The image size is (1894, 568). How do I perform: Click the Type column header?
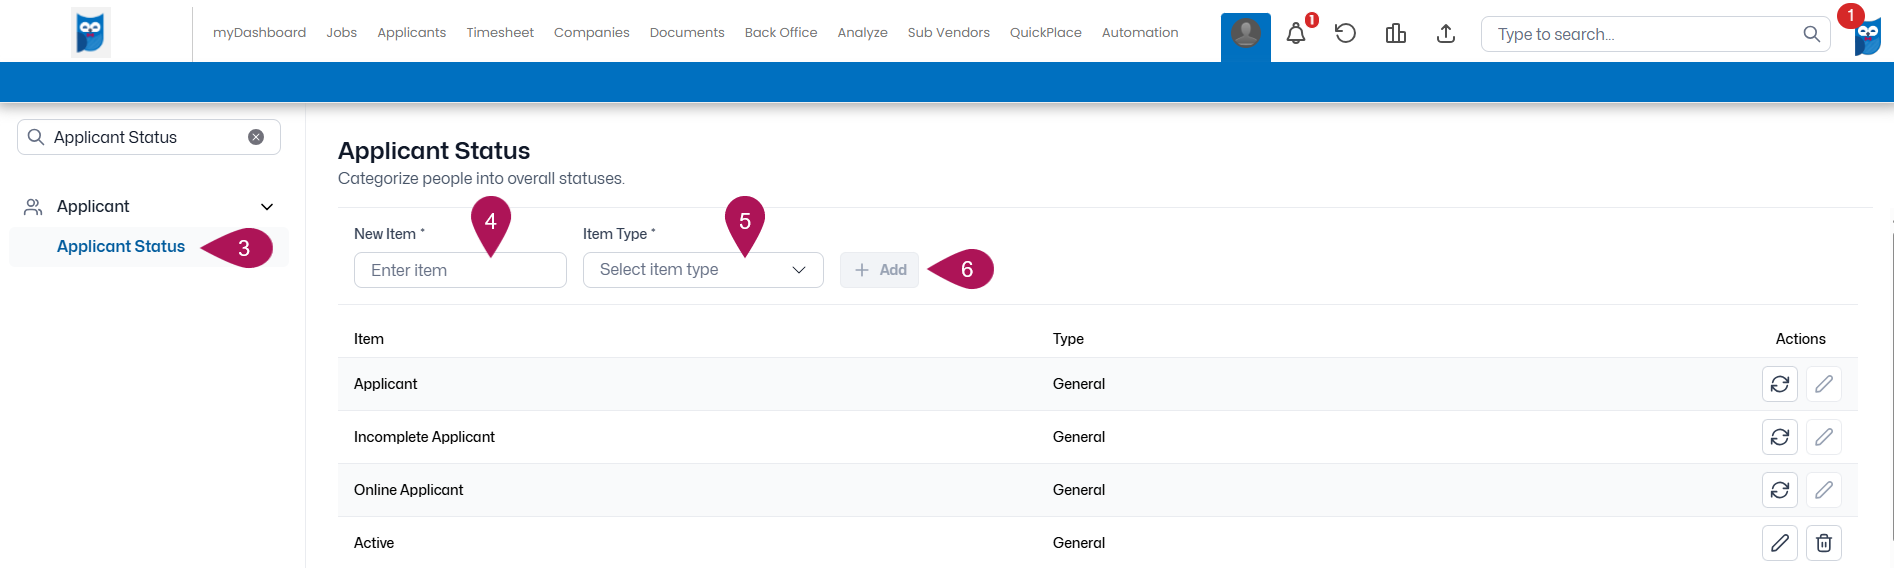click(x=1068, y=339)
